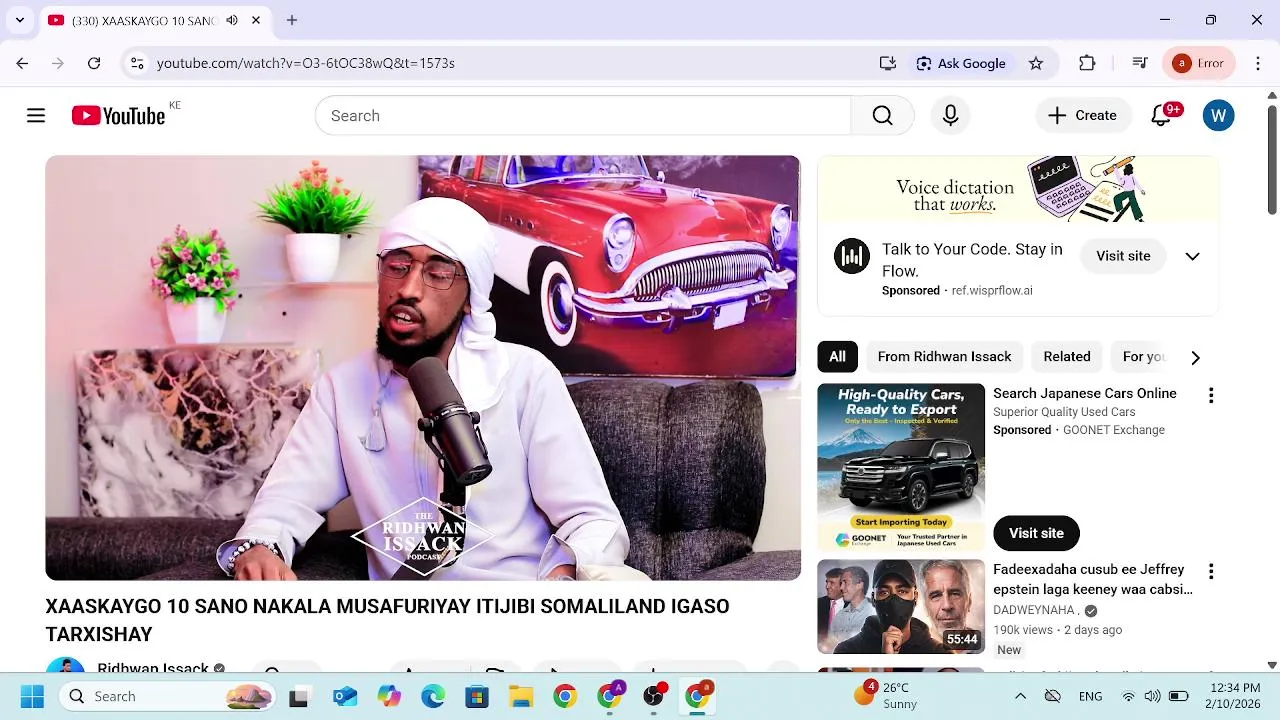Start voice search with the microphone
Screen dimensions: 1280x720
950,116
